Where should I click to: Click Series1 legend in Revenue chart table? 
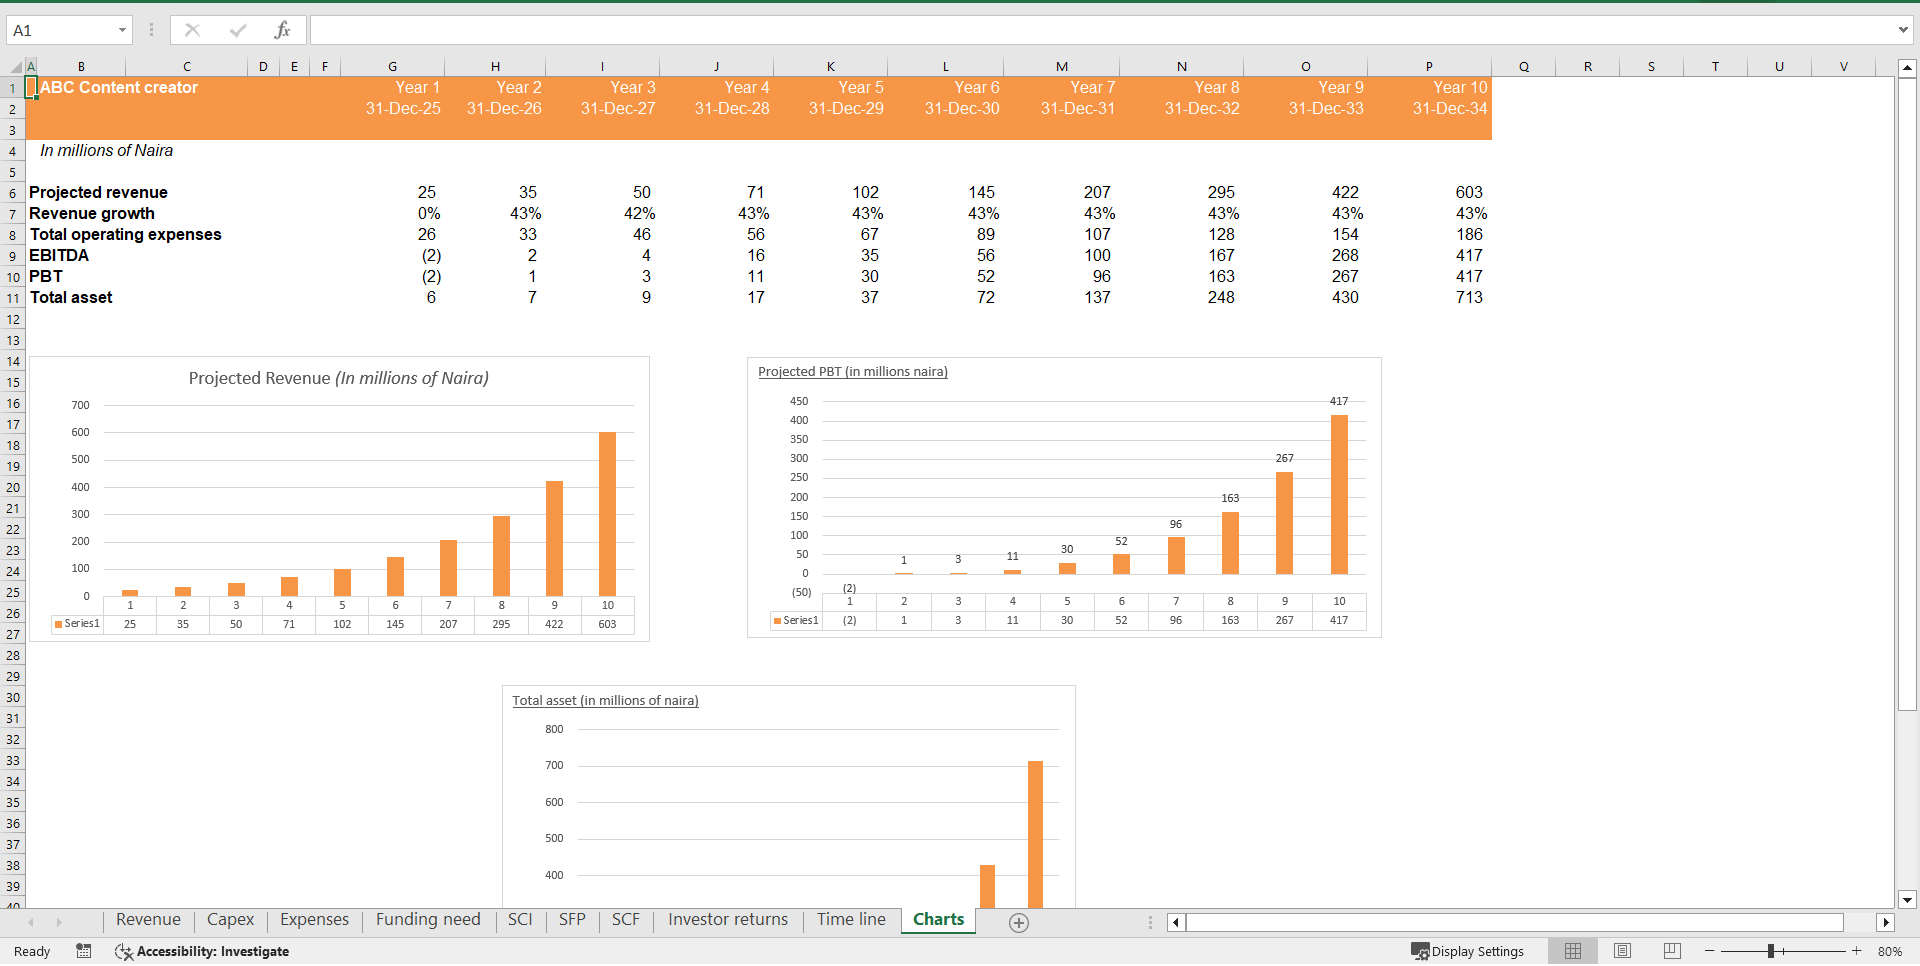[77, 624]
